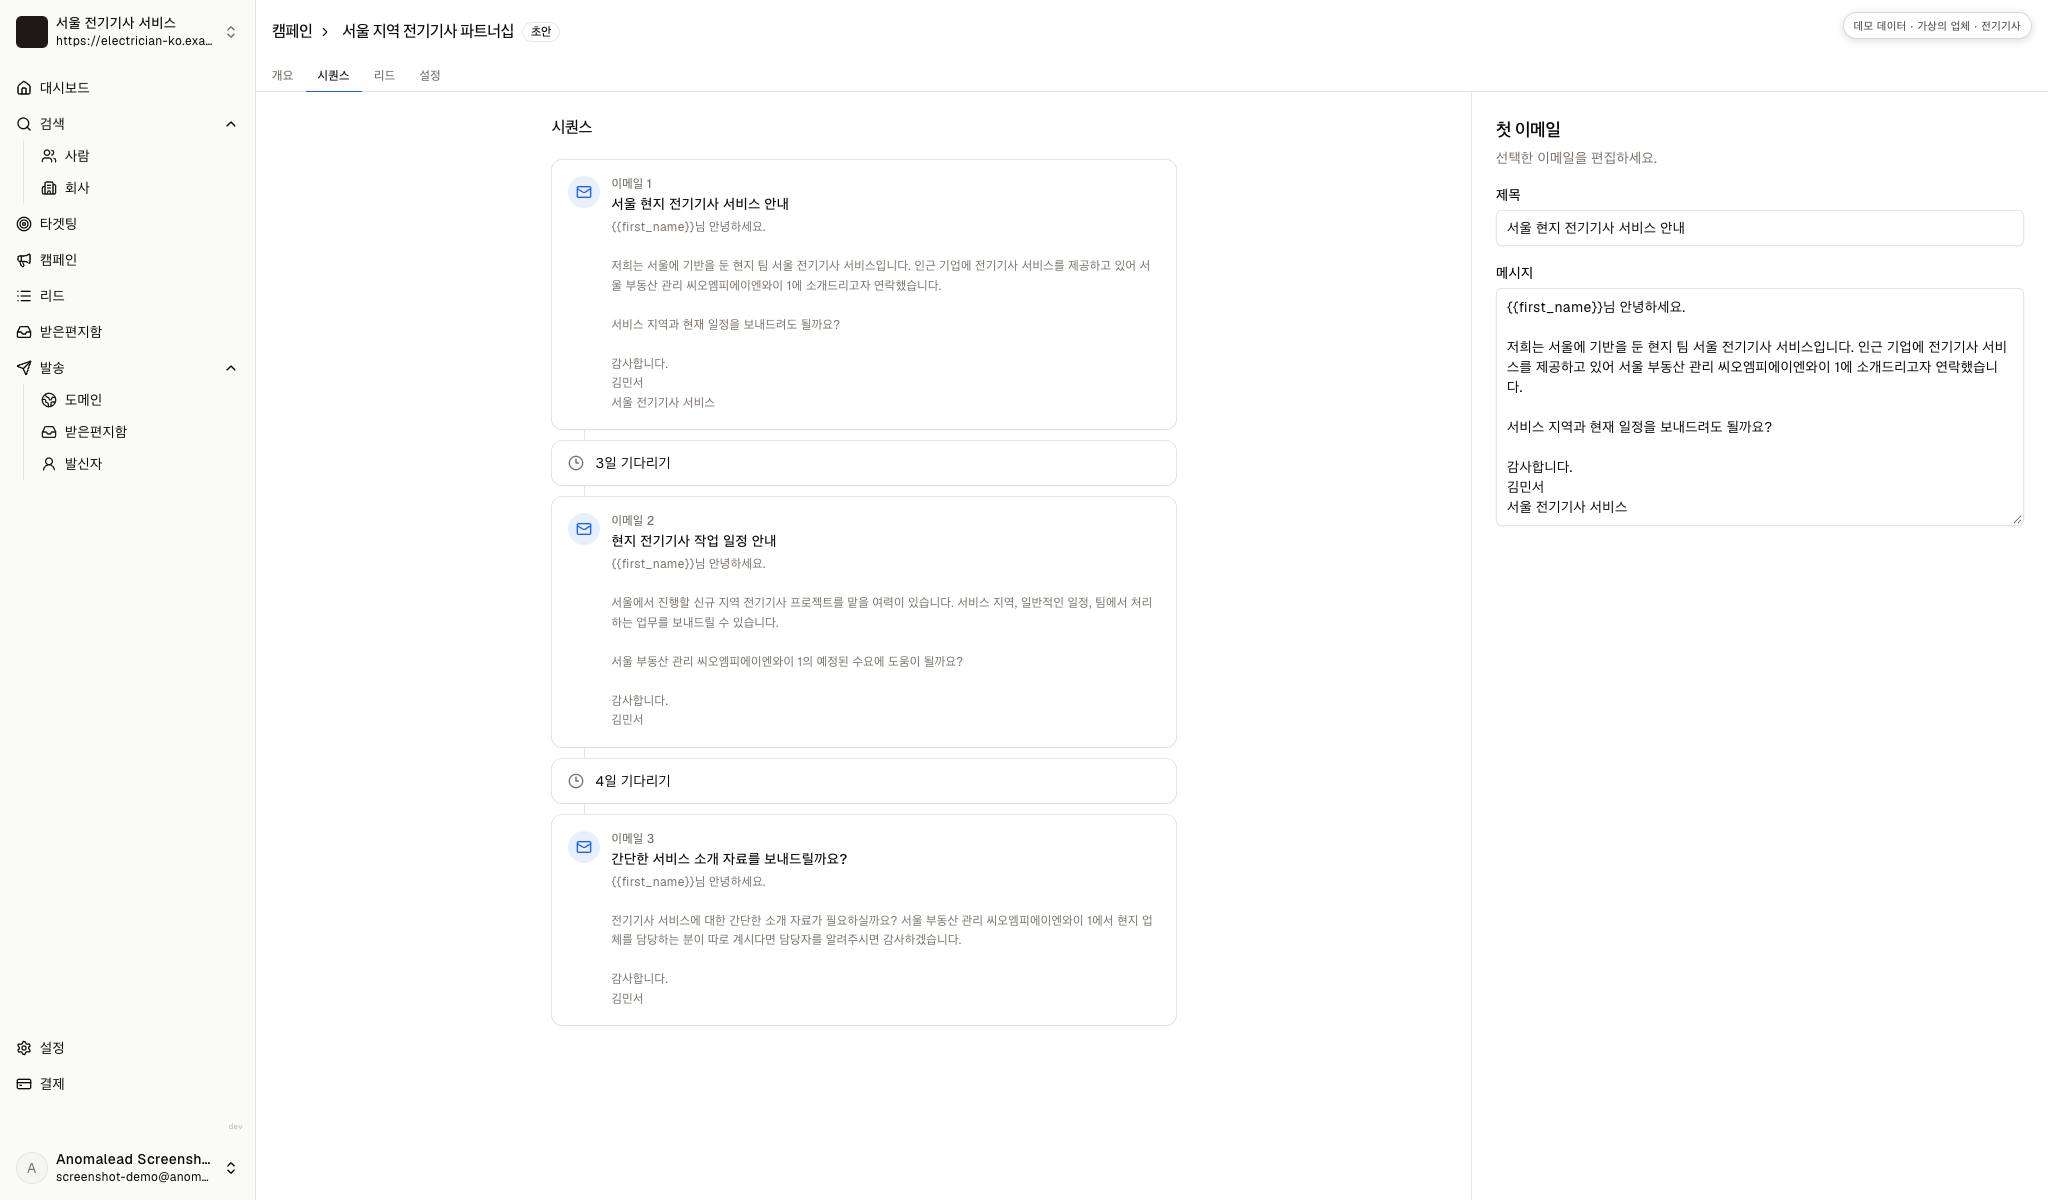
Task: Click the 리드 list icon in sidebar
Action: [x=24, y=296]
